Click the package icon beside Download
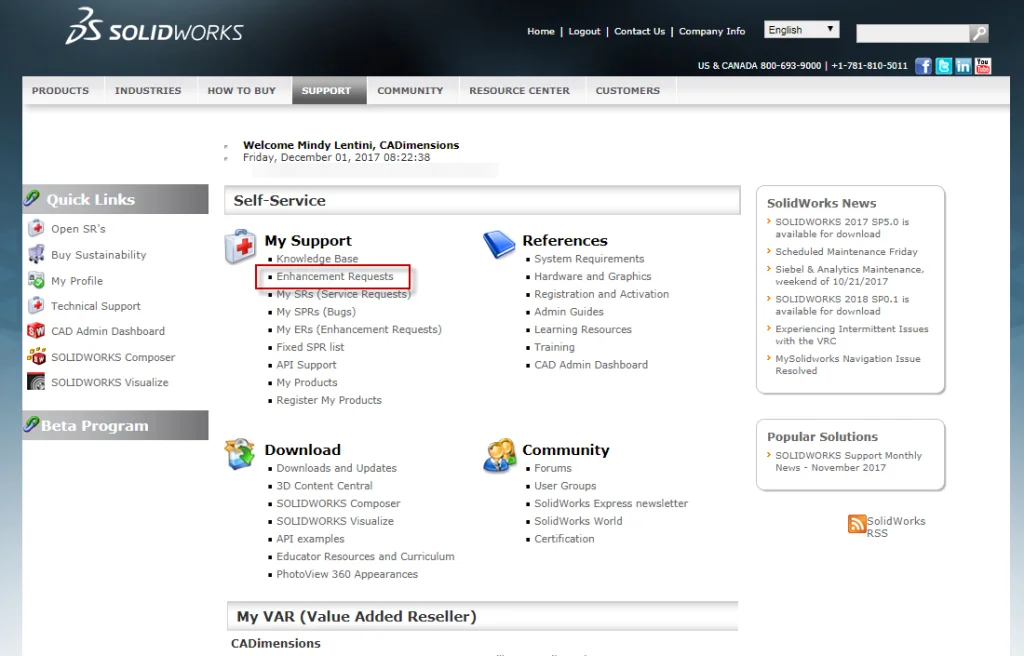 click(239, 453)
